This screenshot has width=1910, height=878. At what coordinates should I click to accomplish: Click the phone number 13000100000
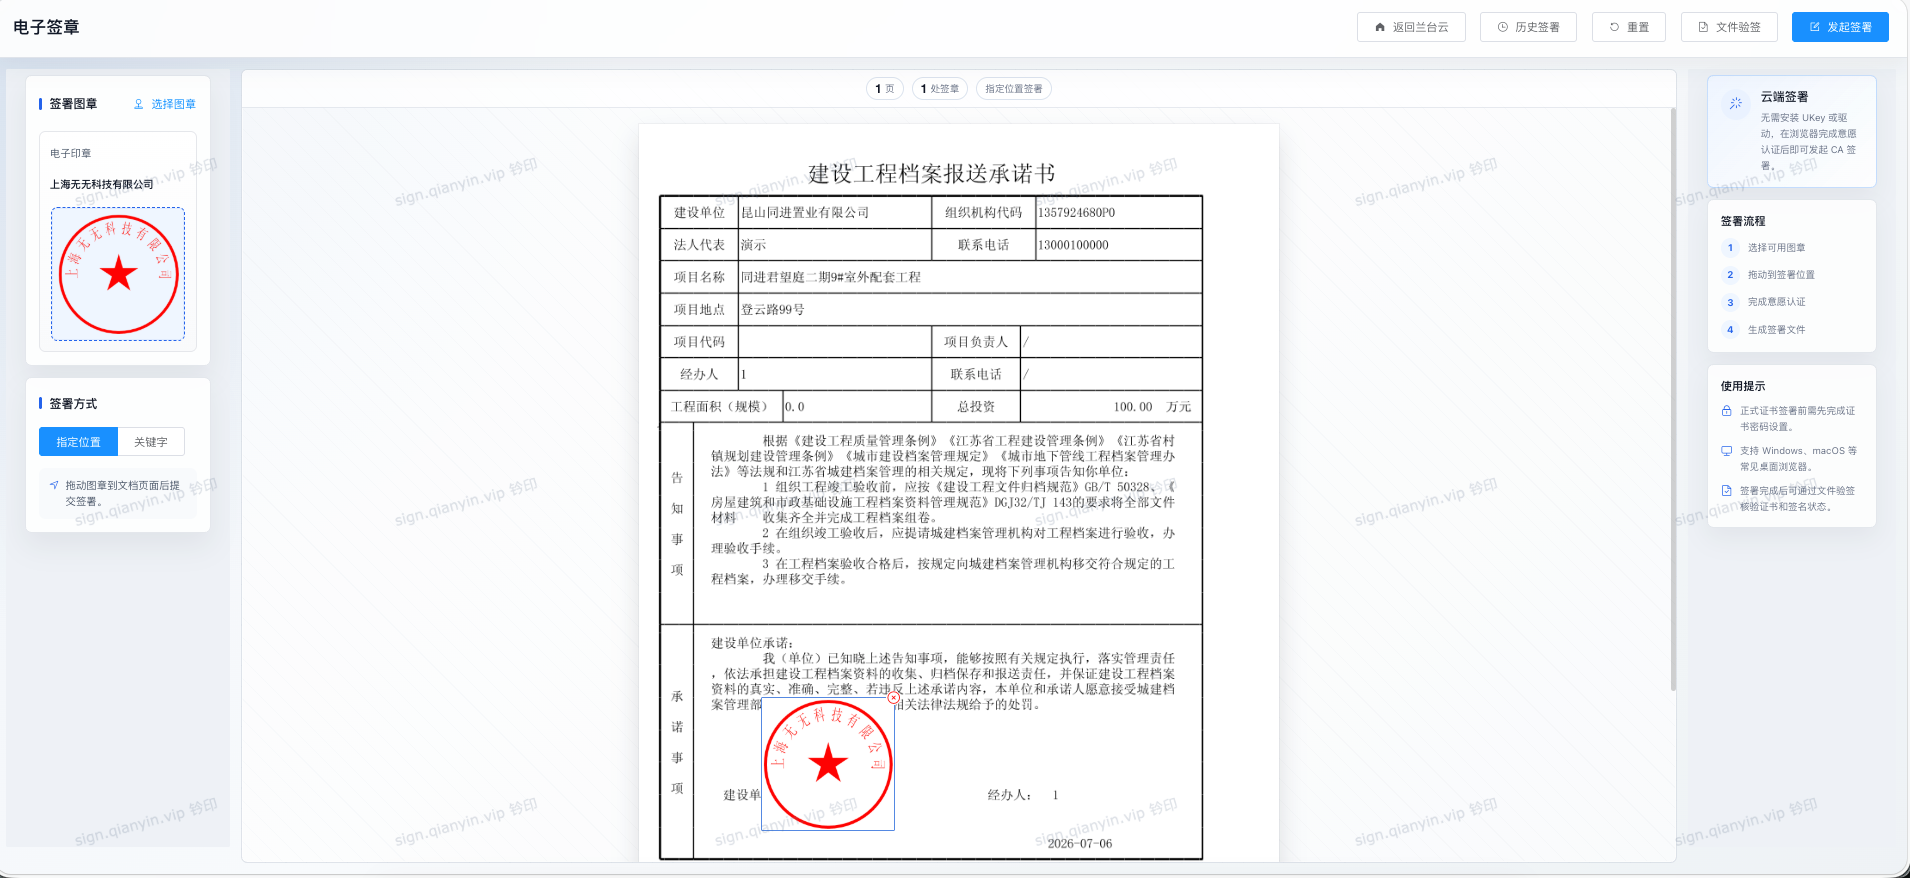coord(1073,245)
